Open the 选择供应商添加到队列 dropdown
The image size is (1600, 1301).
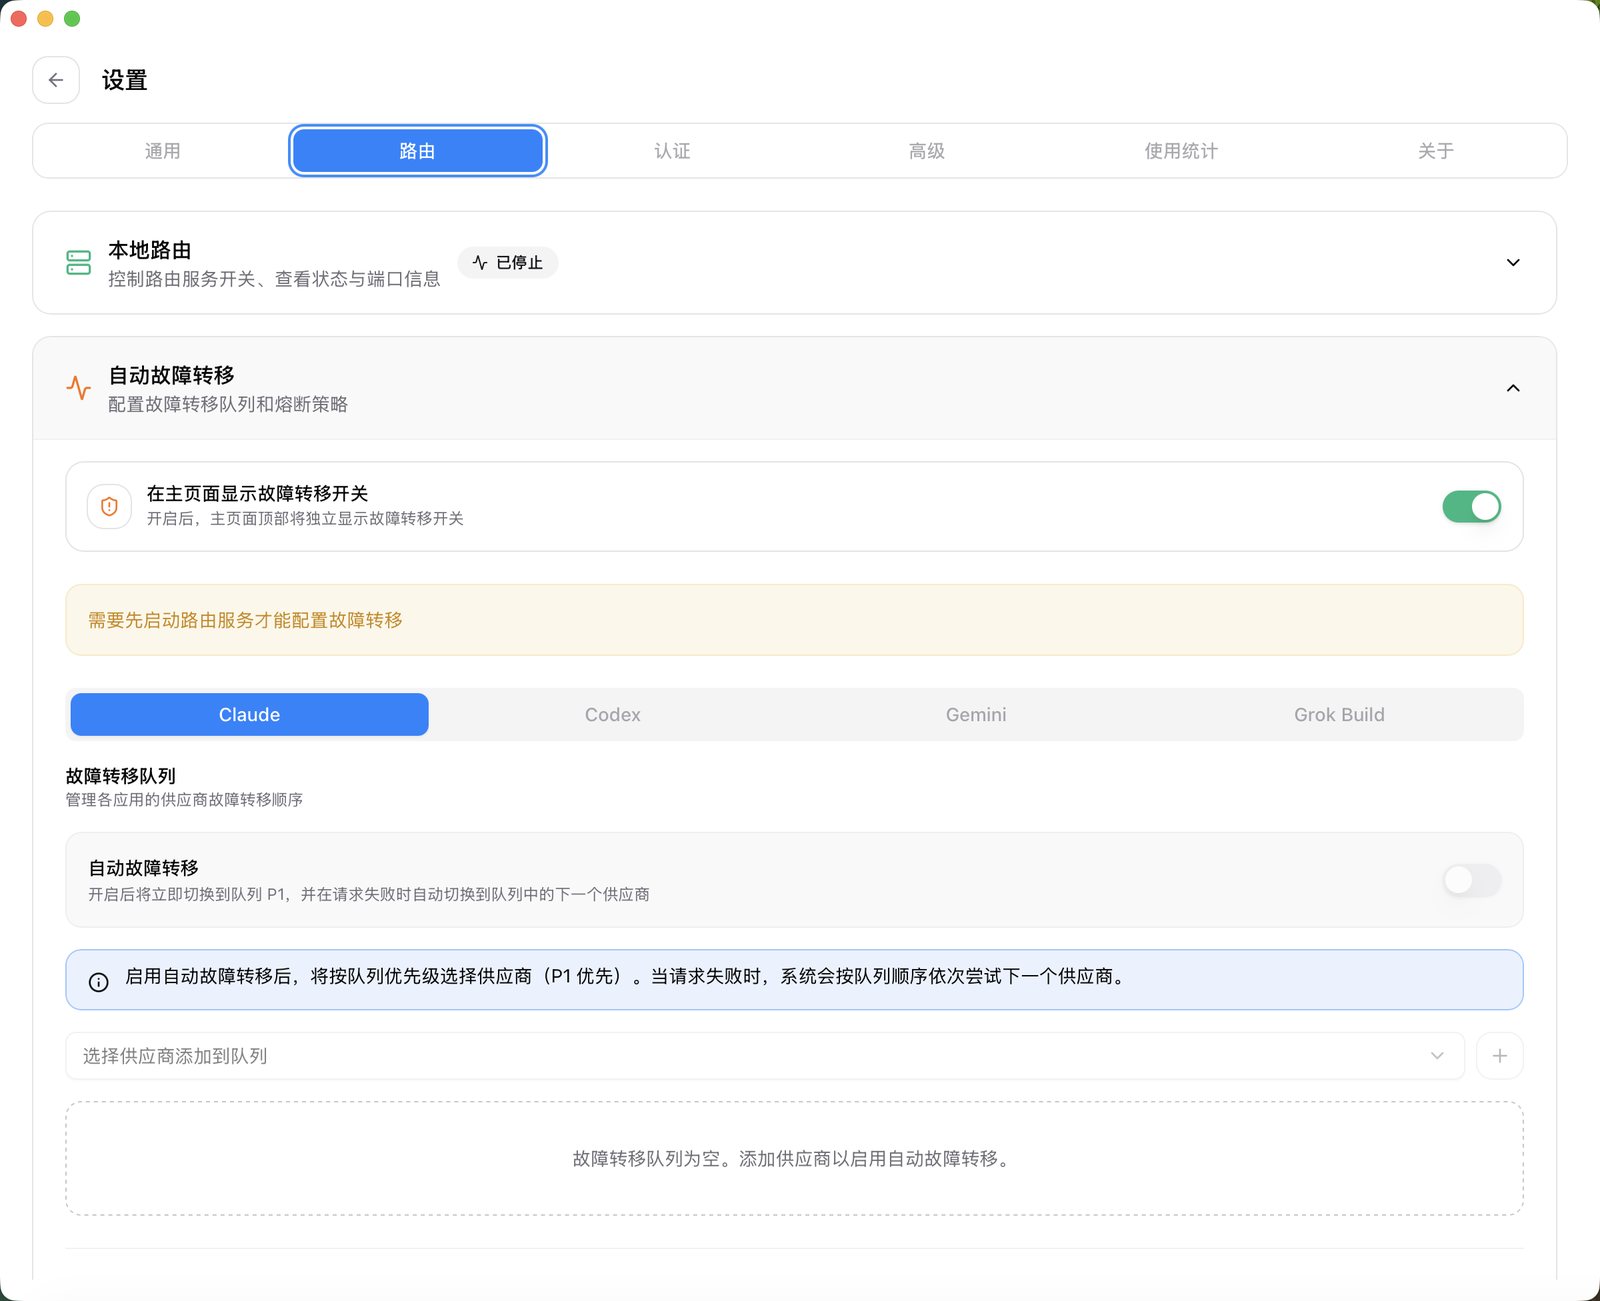tap(765, 1056)
